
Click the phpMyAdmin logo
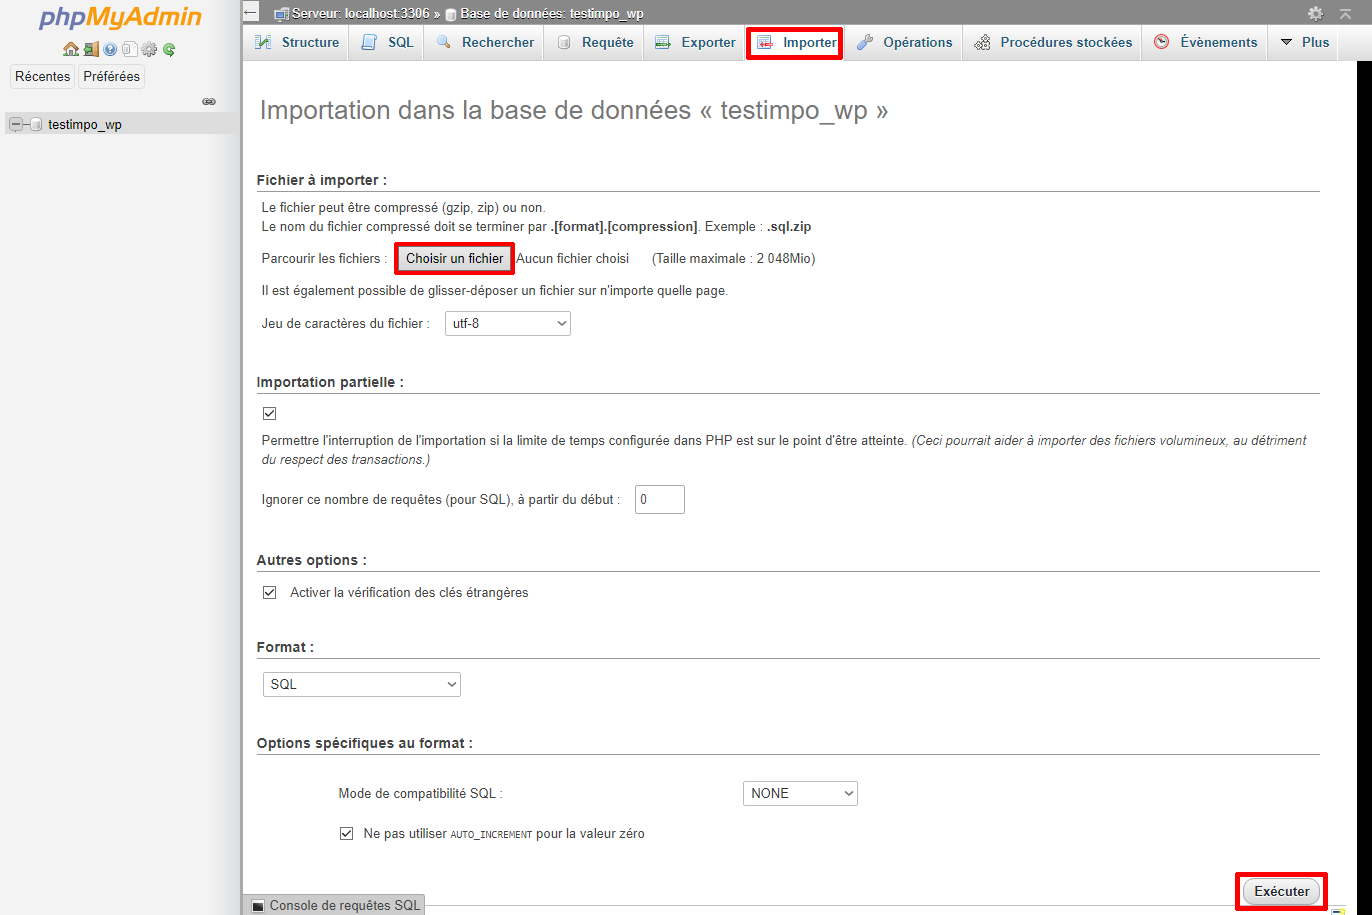[x=120, y=19]
